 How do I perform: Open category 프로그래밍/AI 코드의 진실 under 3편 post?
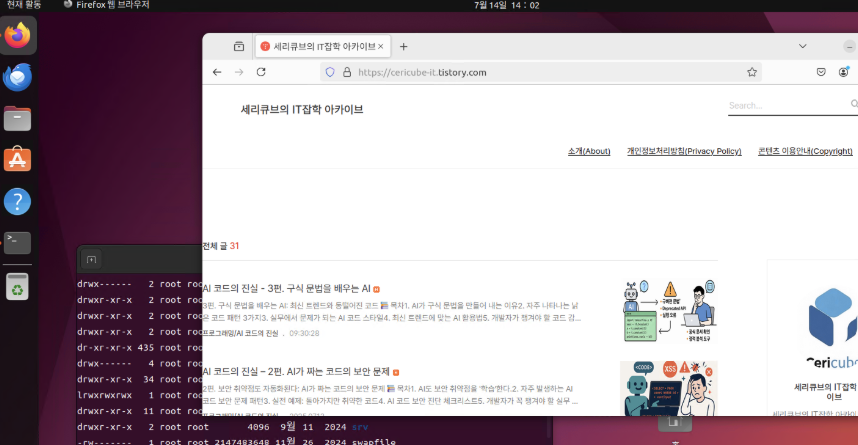pos(241,333)
